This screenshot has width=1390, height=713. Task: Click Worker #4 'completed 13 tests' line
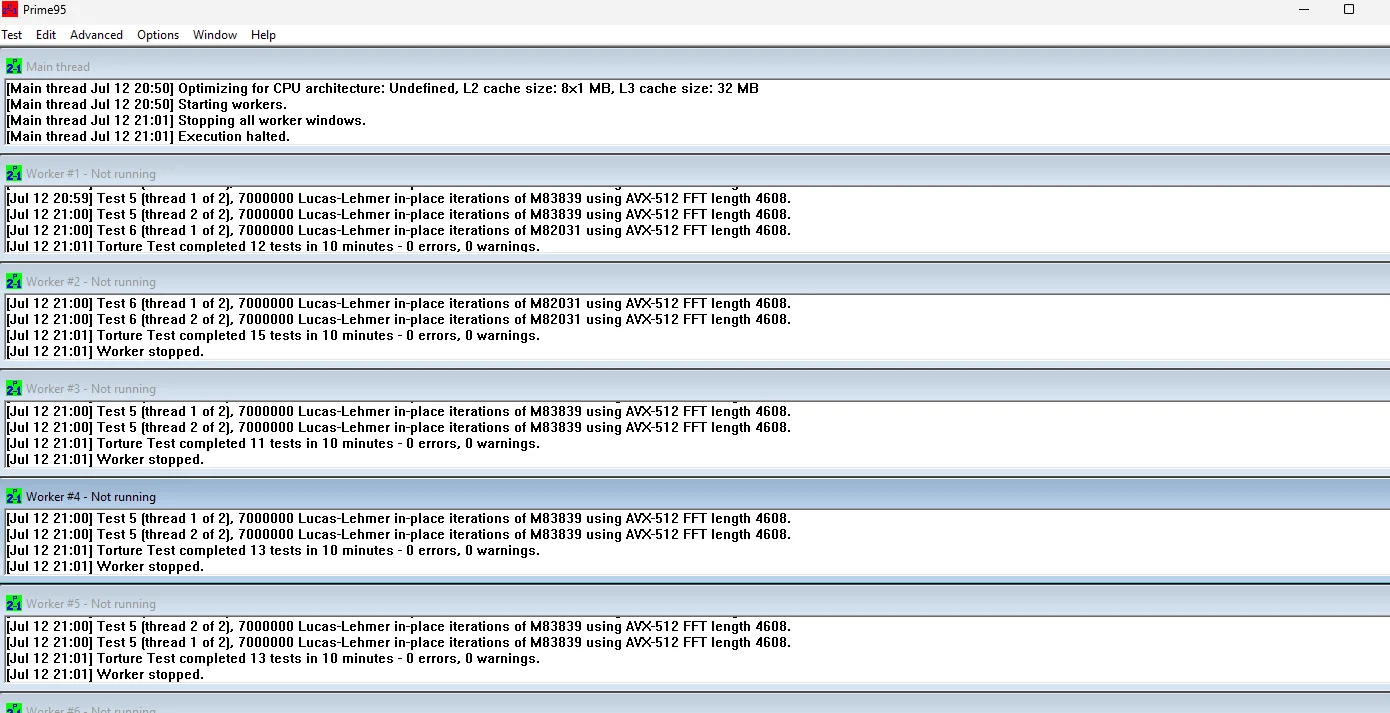point(273,550)
